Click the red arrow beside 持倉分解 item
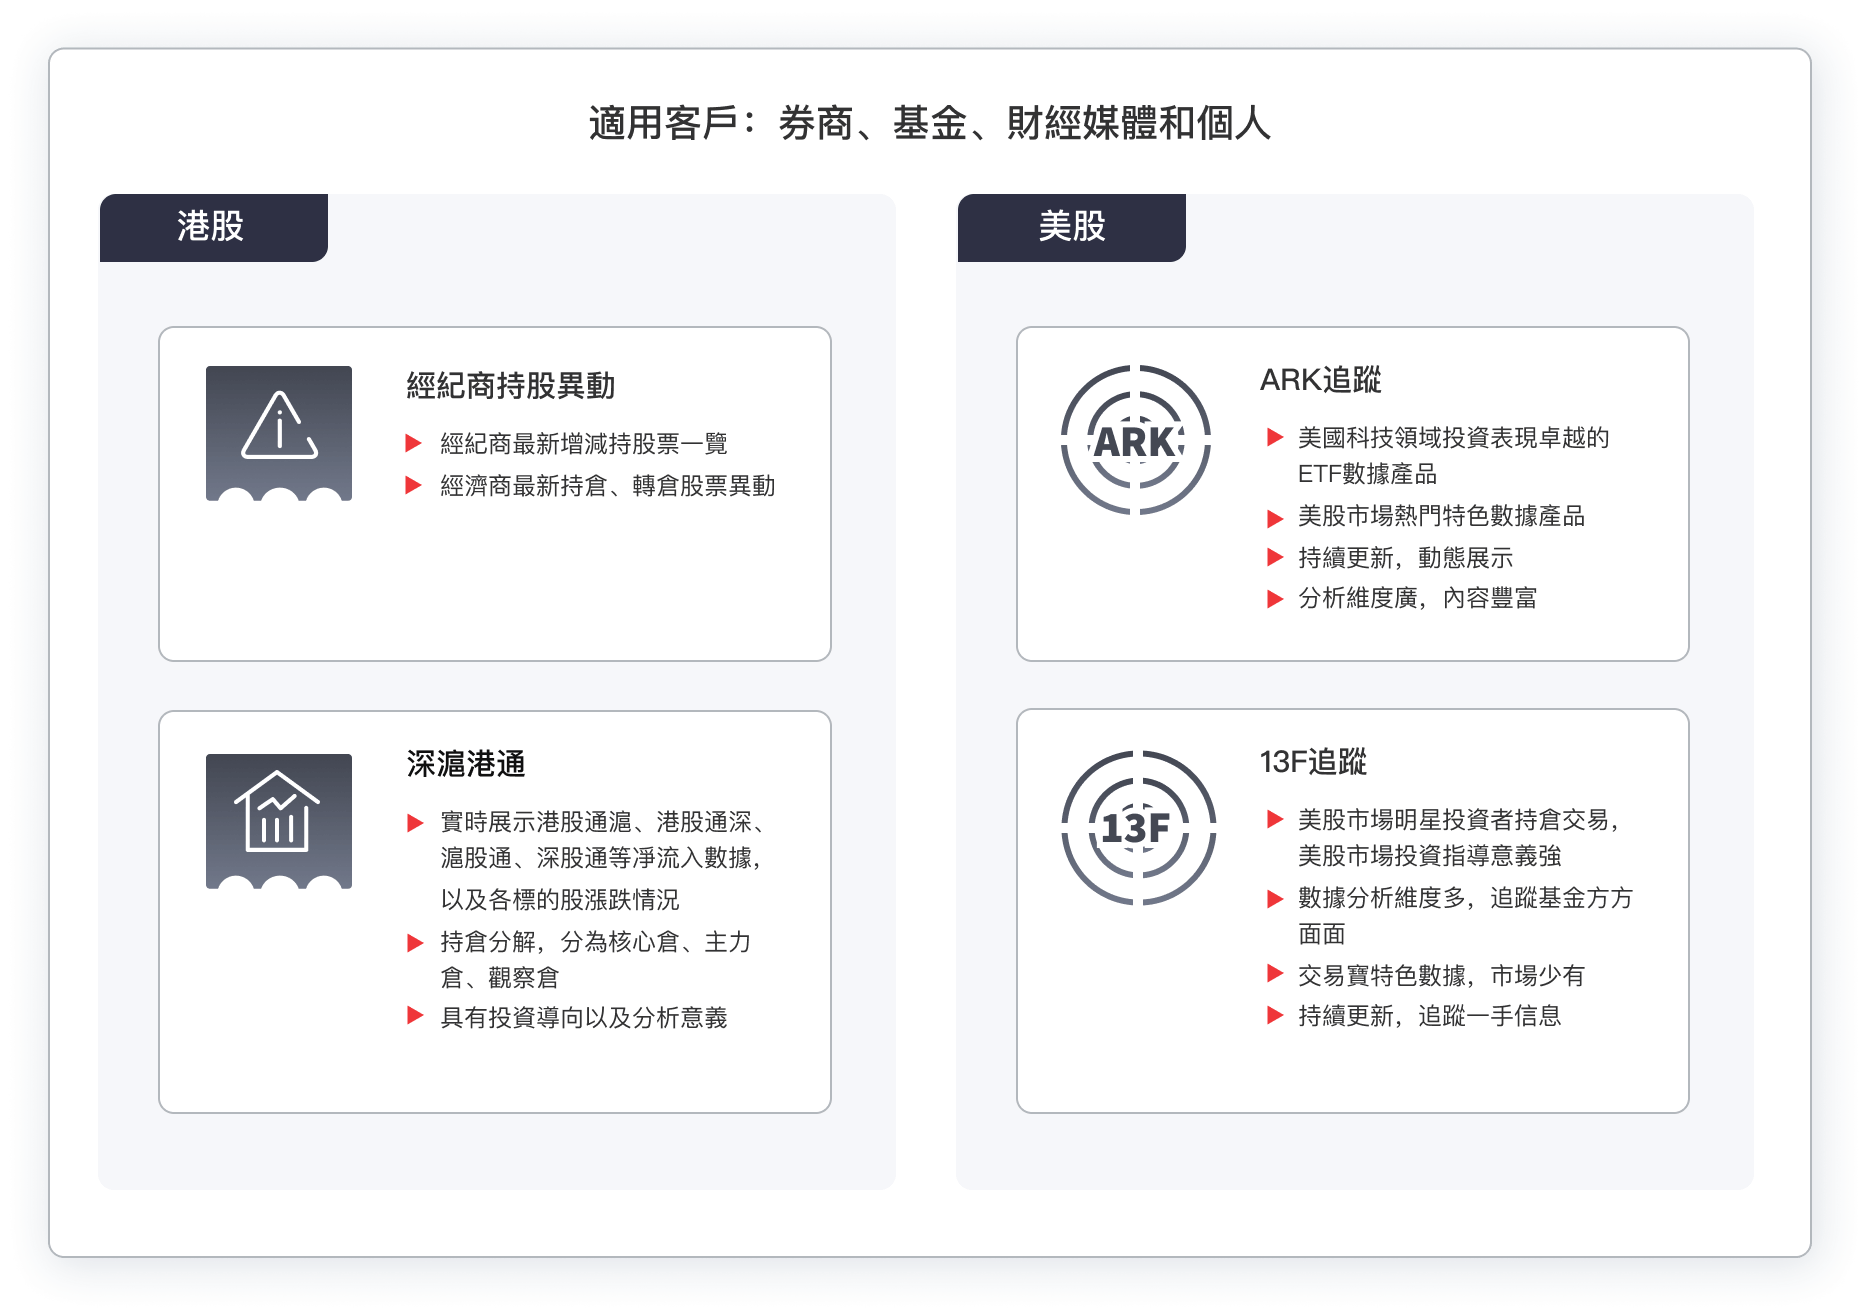Image resolution: width=1868 pixels, height=1315 pixels. coord(413,941)
